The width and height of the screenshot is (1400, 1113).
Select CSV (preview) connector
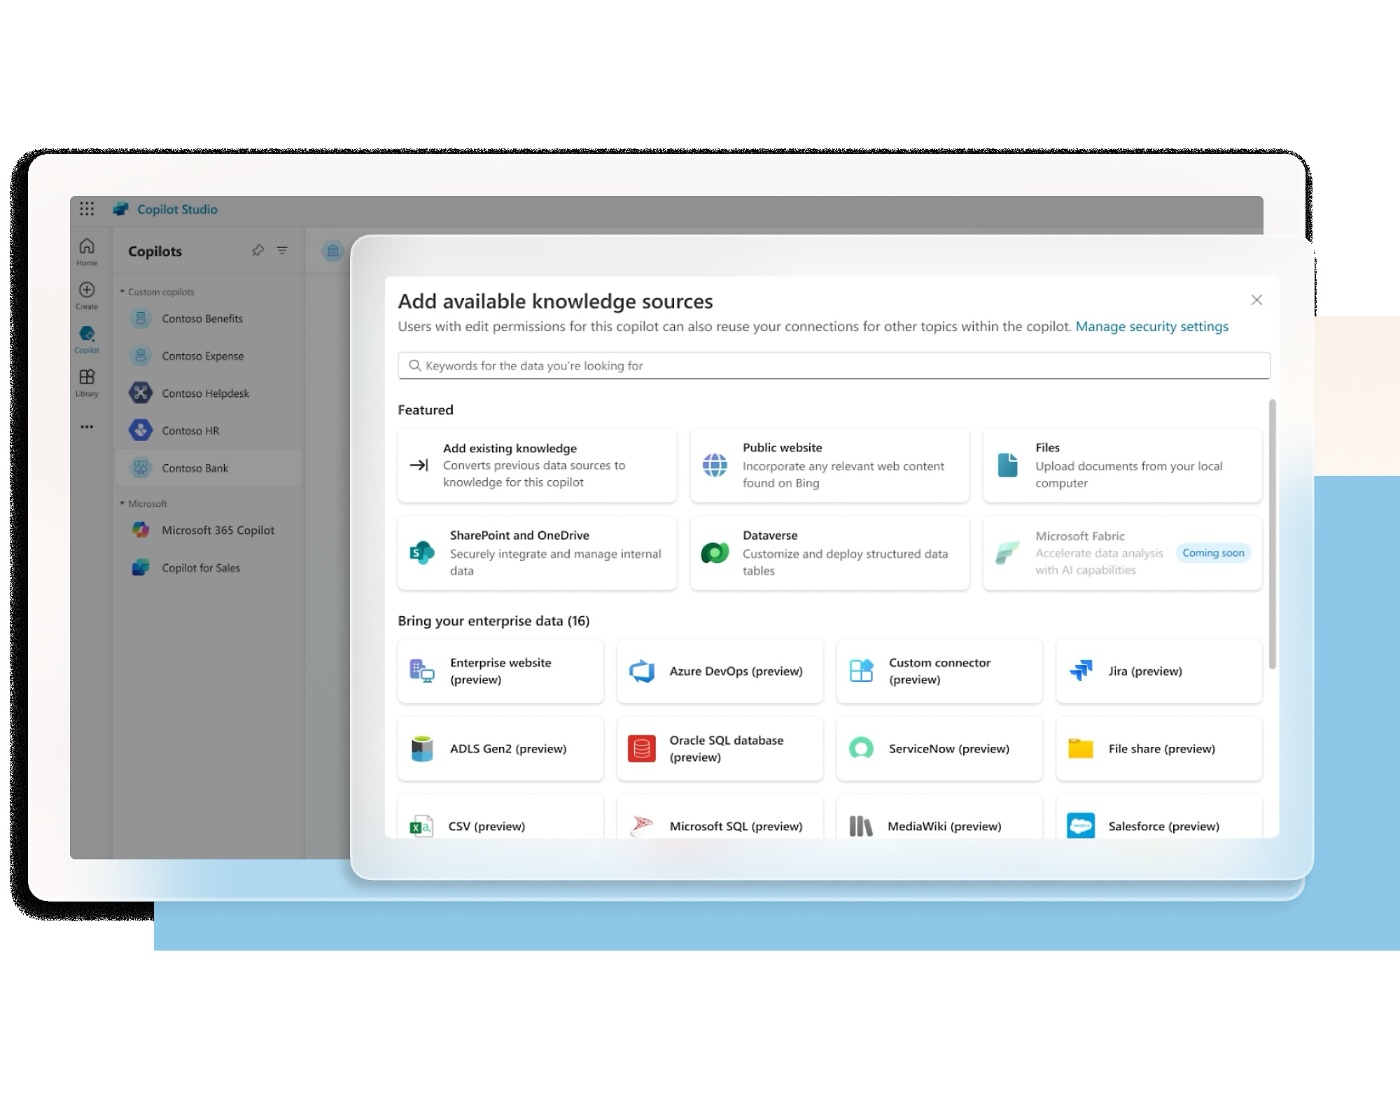point(501,817)
